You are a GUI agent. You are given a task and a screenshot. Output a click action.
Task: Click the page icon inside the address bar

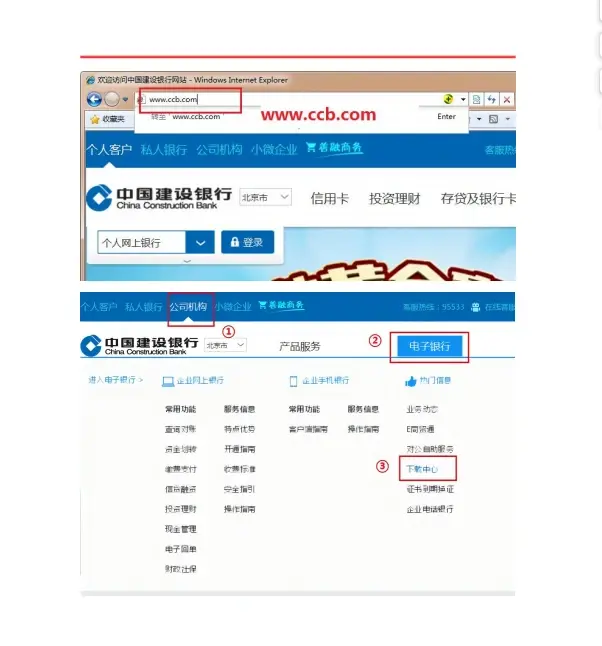[x=141, y=99]
